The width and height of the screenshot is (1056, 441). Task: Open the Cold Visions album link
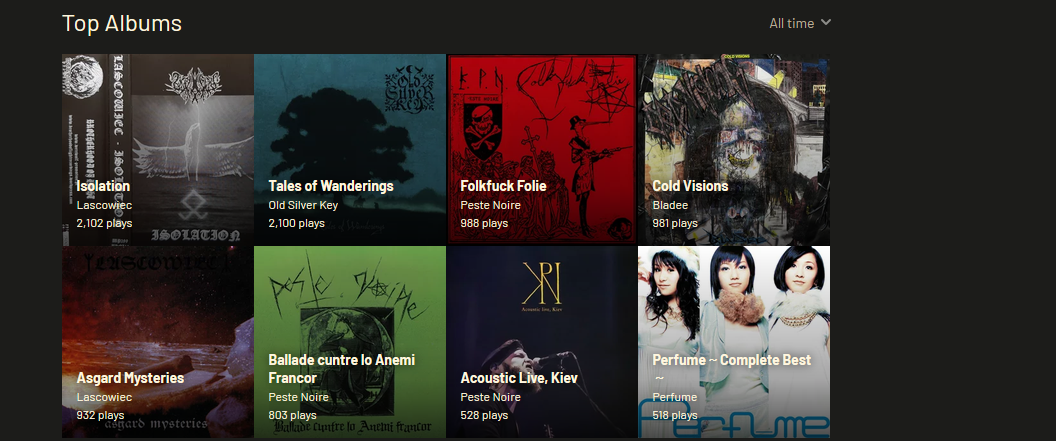690,186
